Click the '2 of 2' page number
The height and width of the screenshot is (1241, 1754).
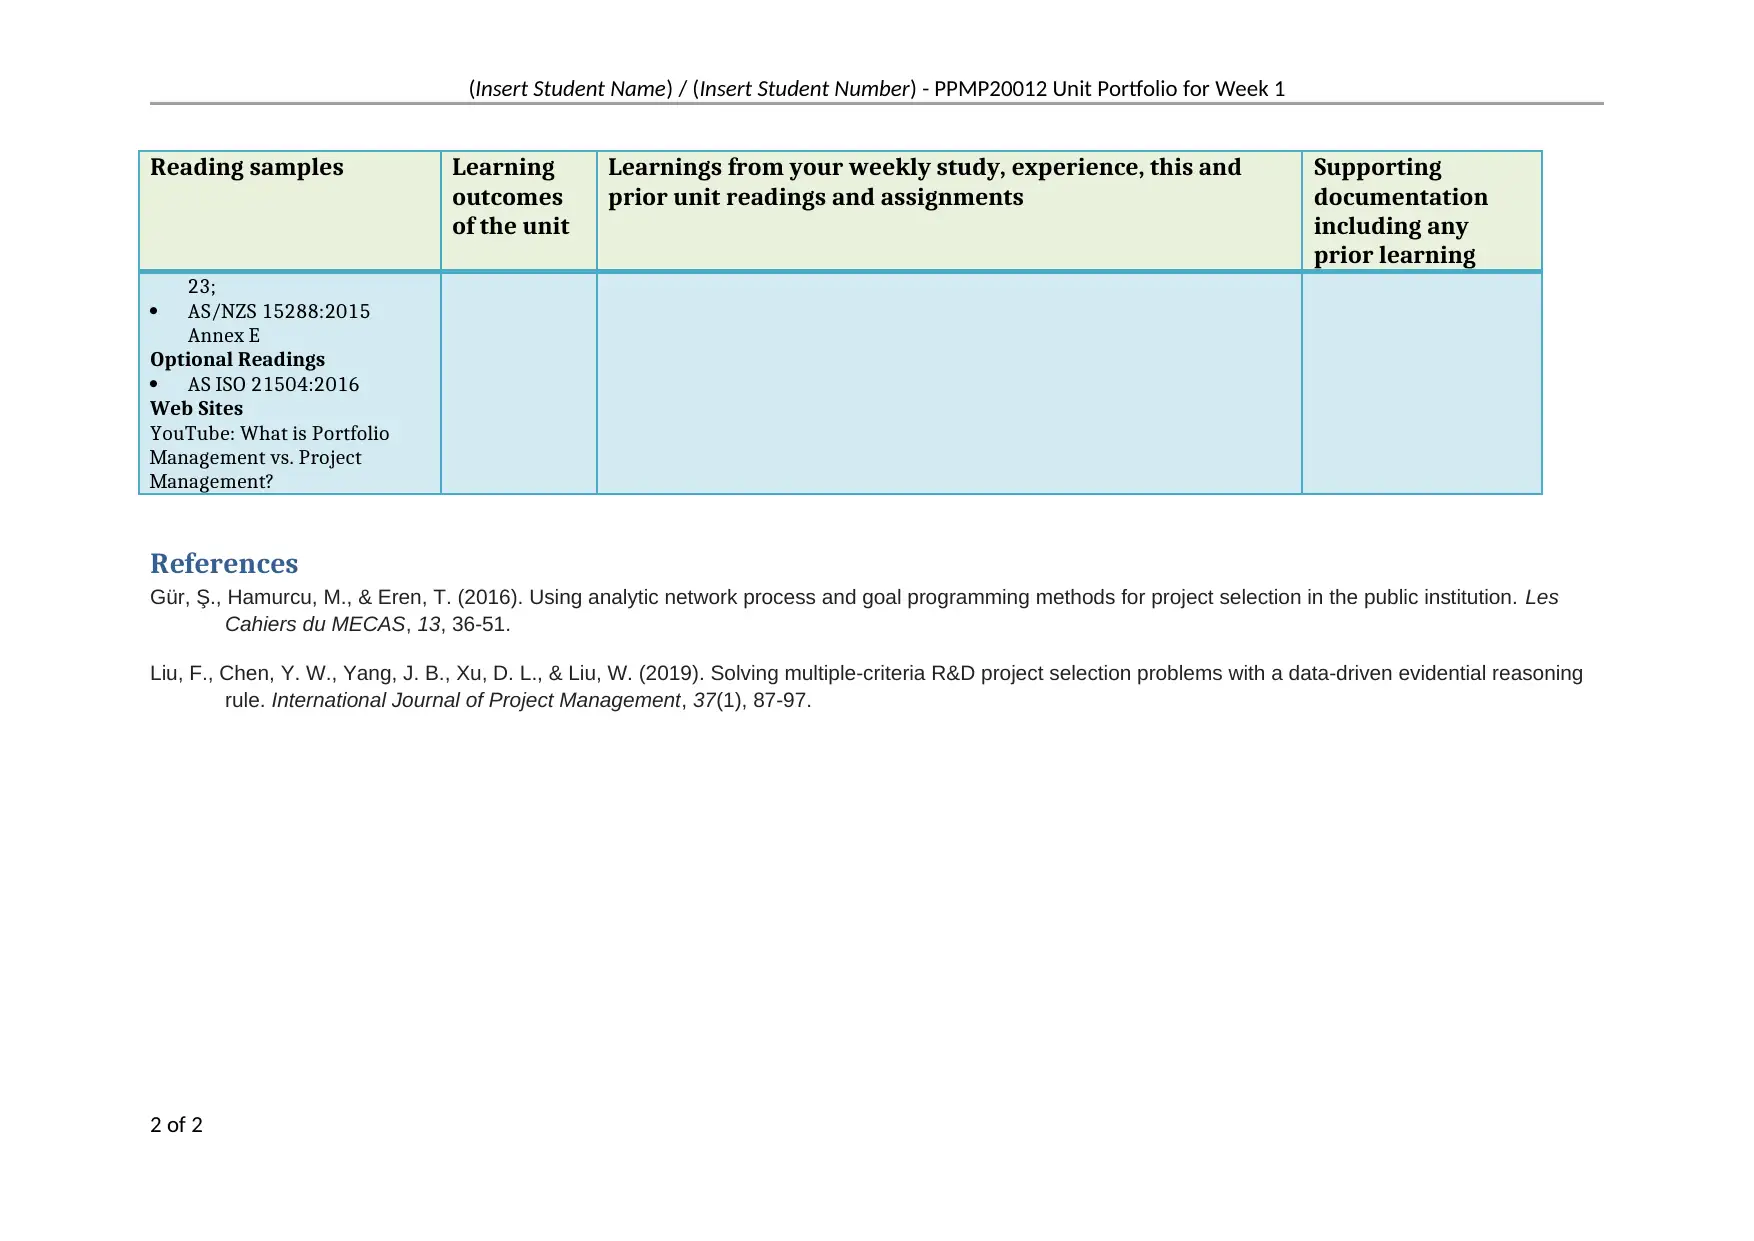click(x=176, y=1125)
